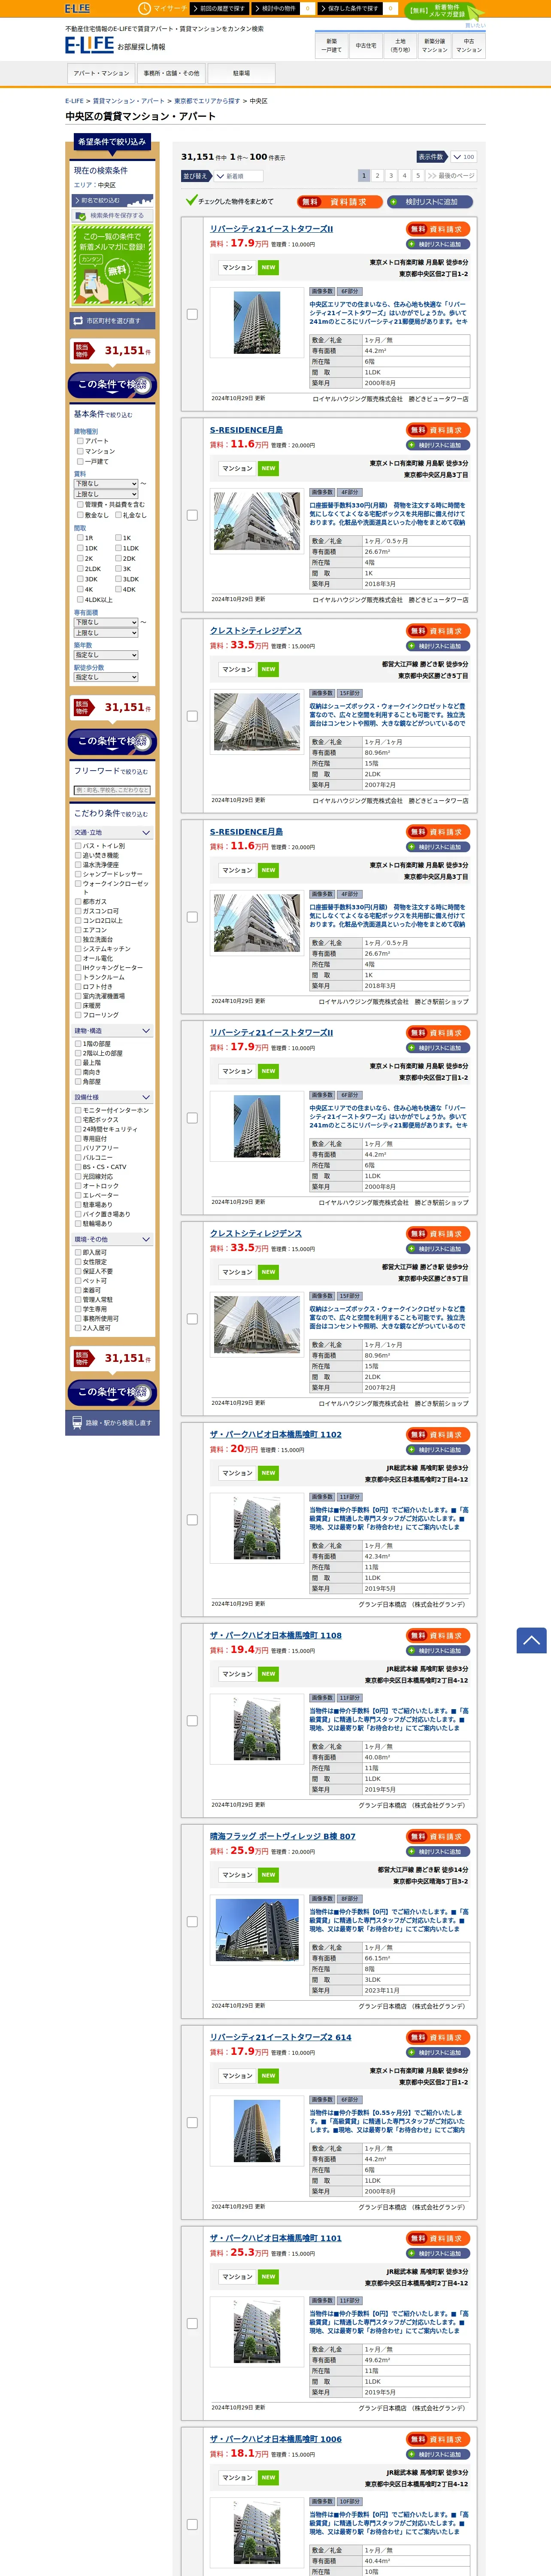
Task: Open the 駐車場 tab
Action: click(x=241, y=73)
